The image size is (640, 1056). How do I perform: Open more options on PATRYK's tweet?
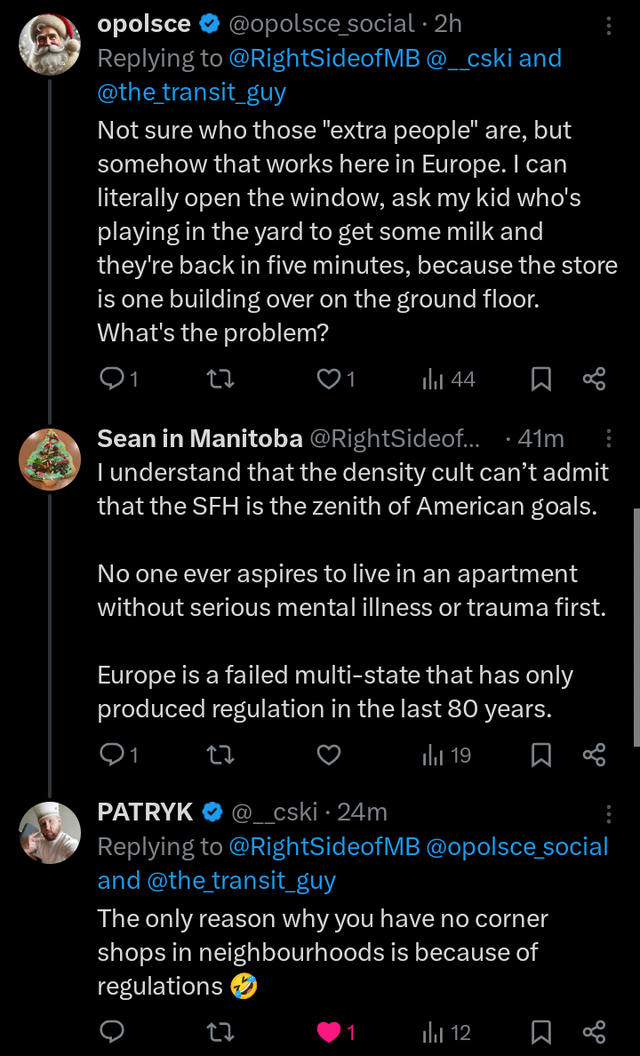pos(608,813)
